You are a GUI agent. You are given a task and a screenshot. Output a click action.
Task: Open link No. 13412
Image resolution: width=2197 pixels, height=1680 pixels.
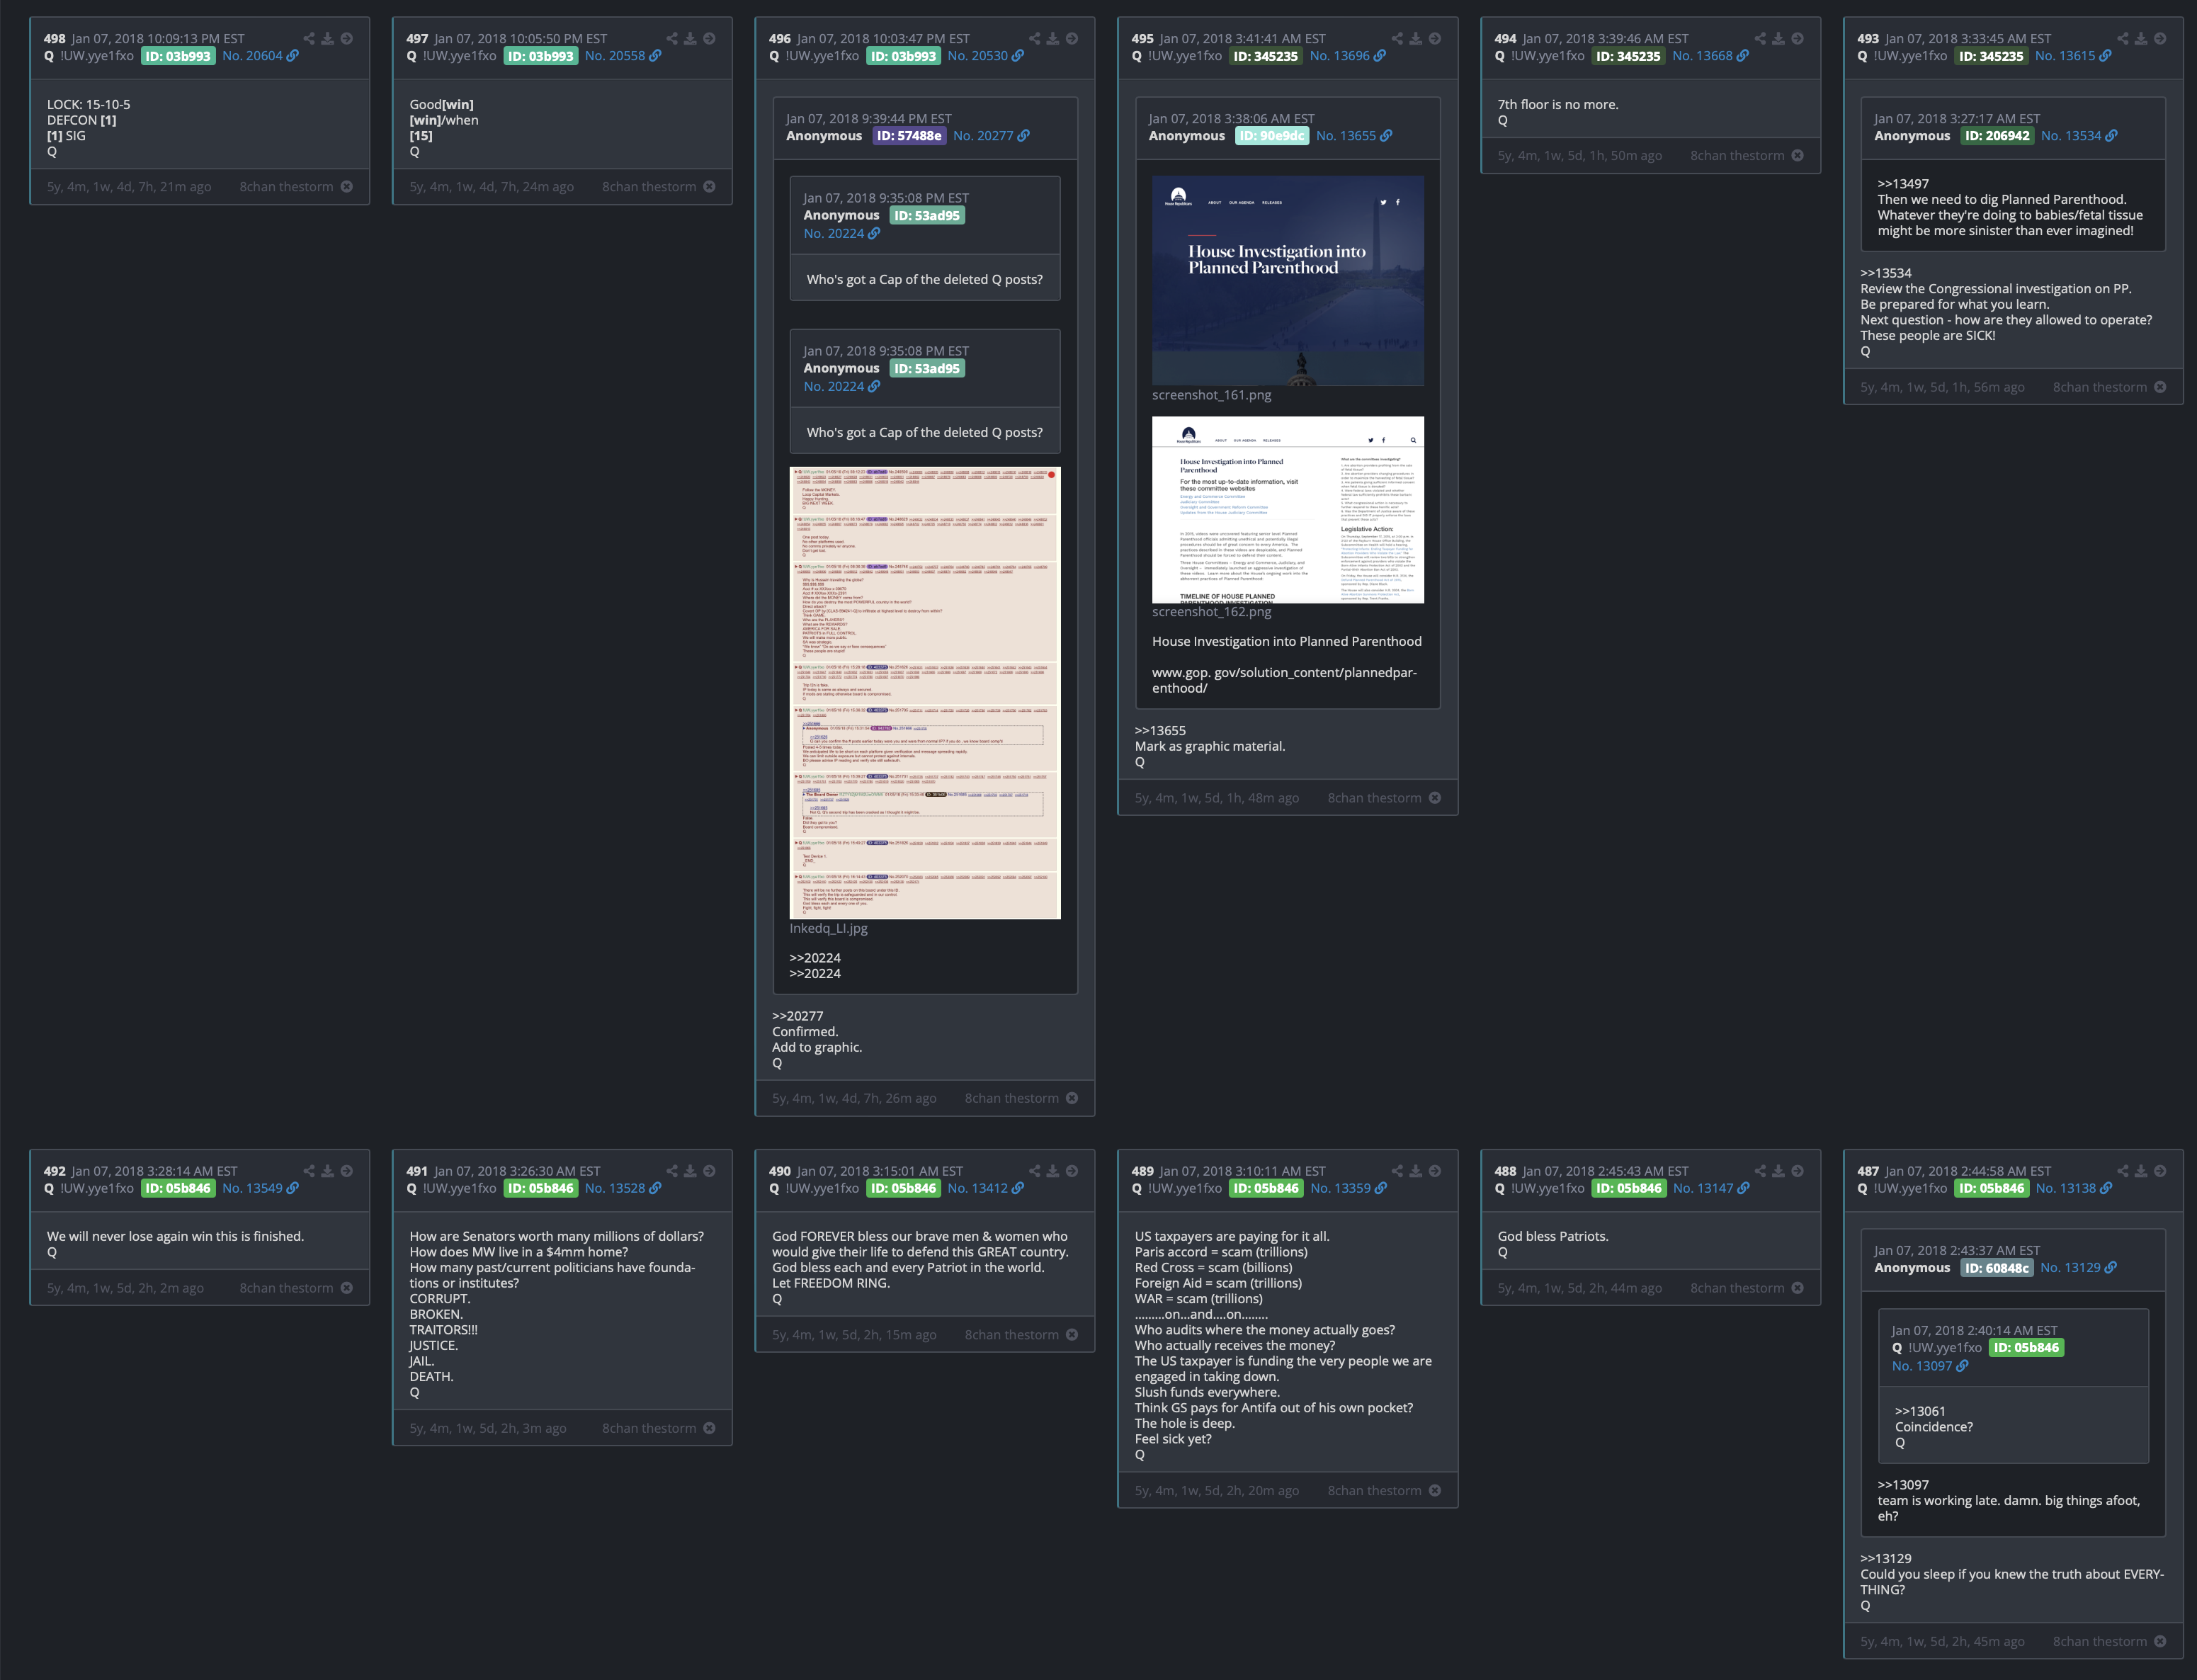coord(985,1188)
